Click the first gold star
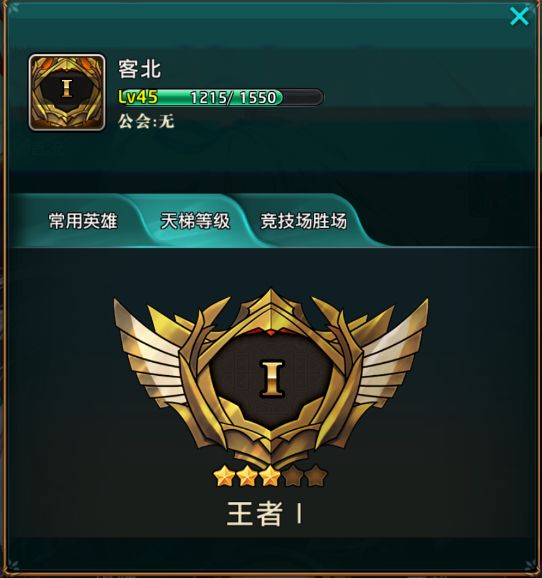Image resolution: width=542 pixels, height=578 pixels. coord(224,476)
